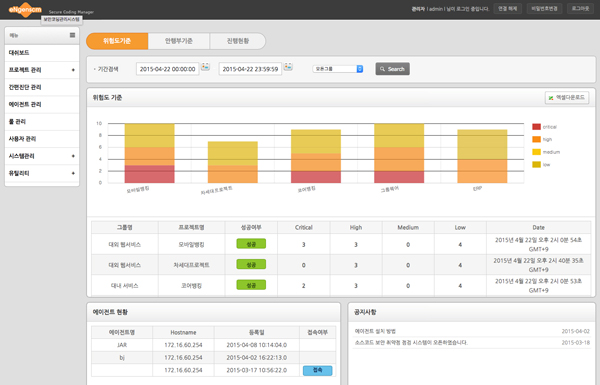Click the high legend orange swatch
This screenshot has width=600, height=385.
[x=536, y=139]
